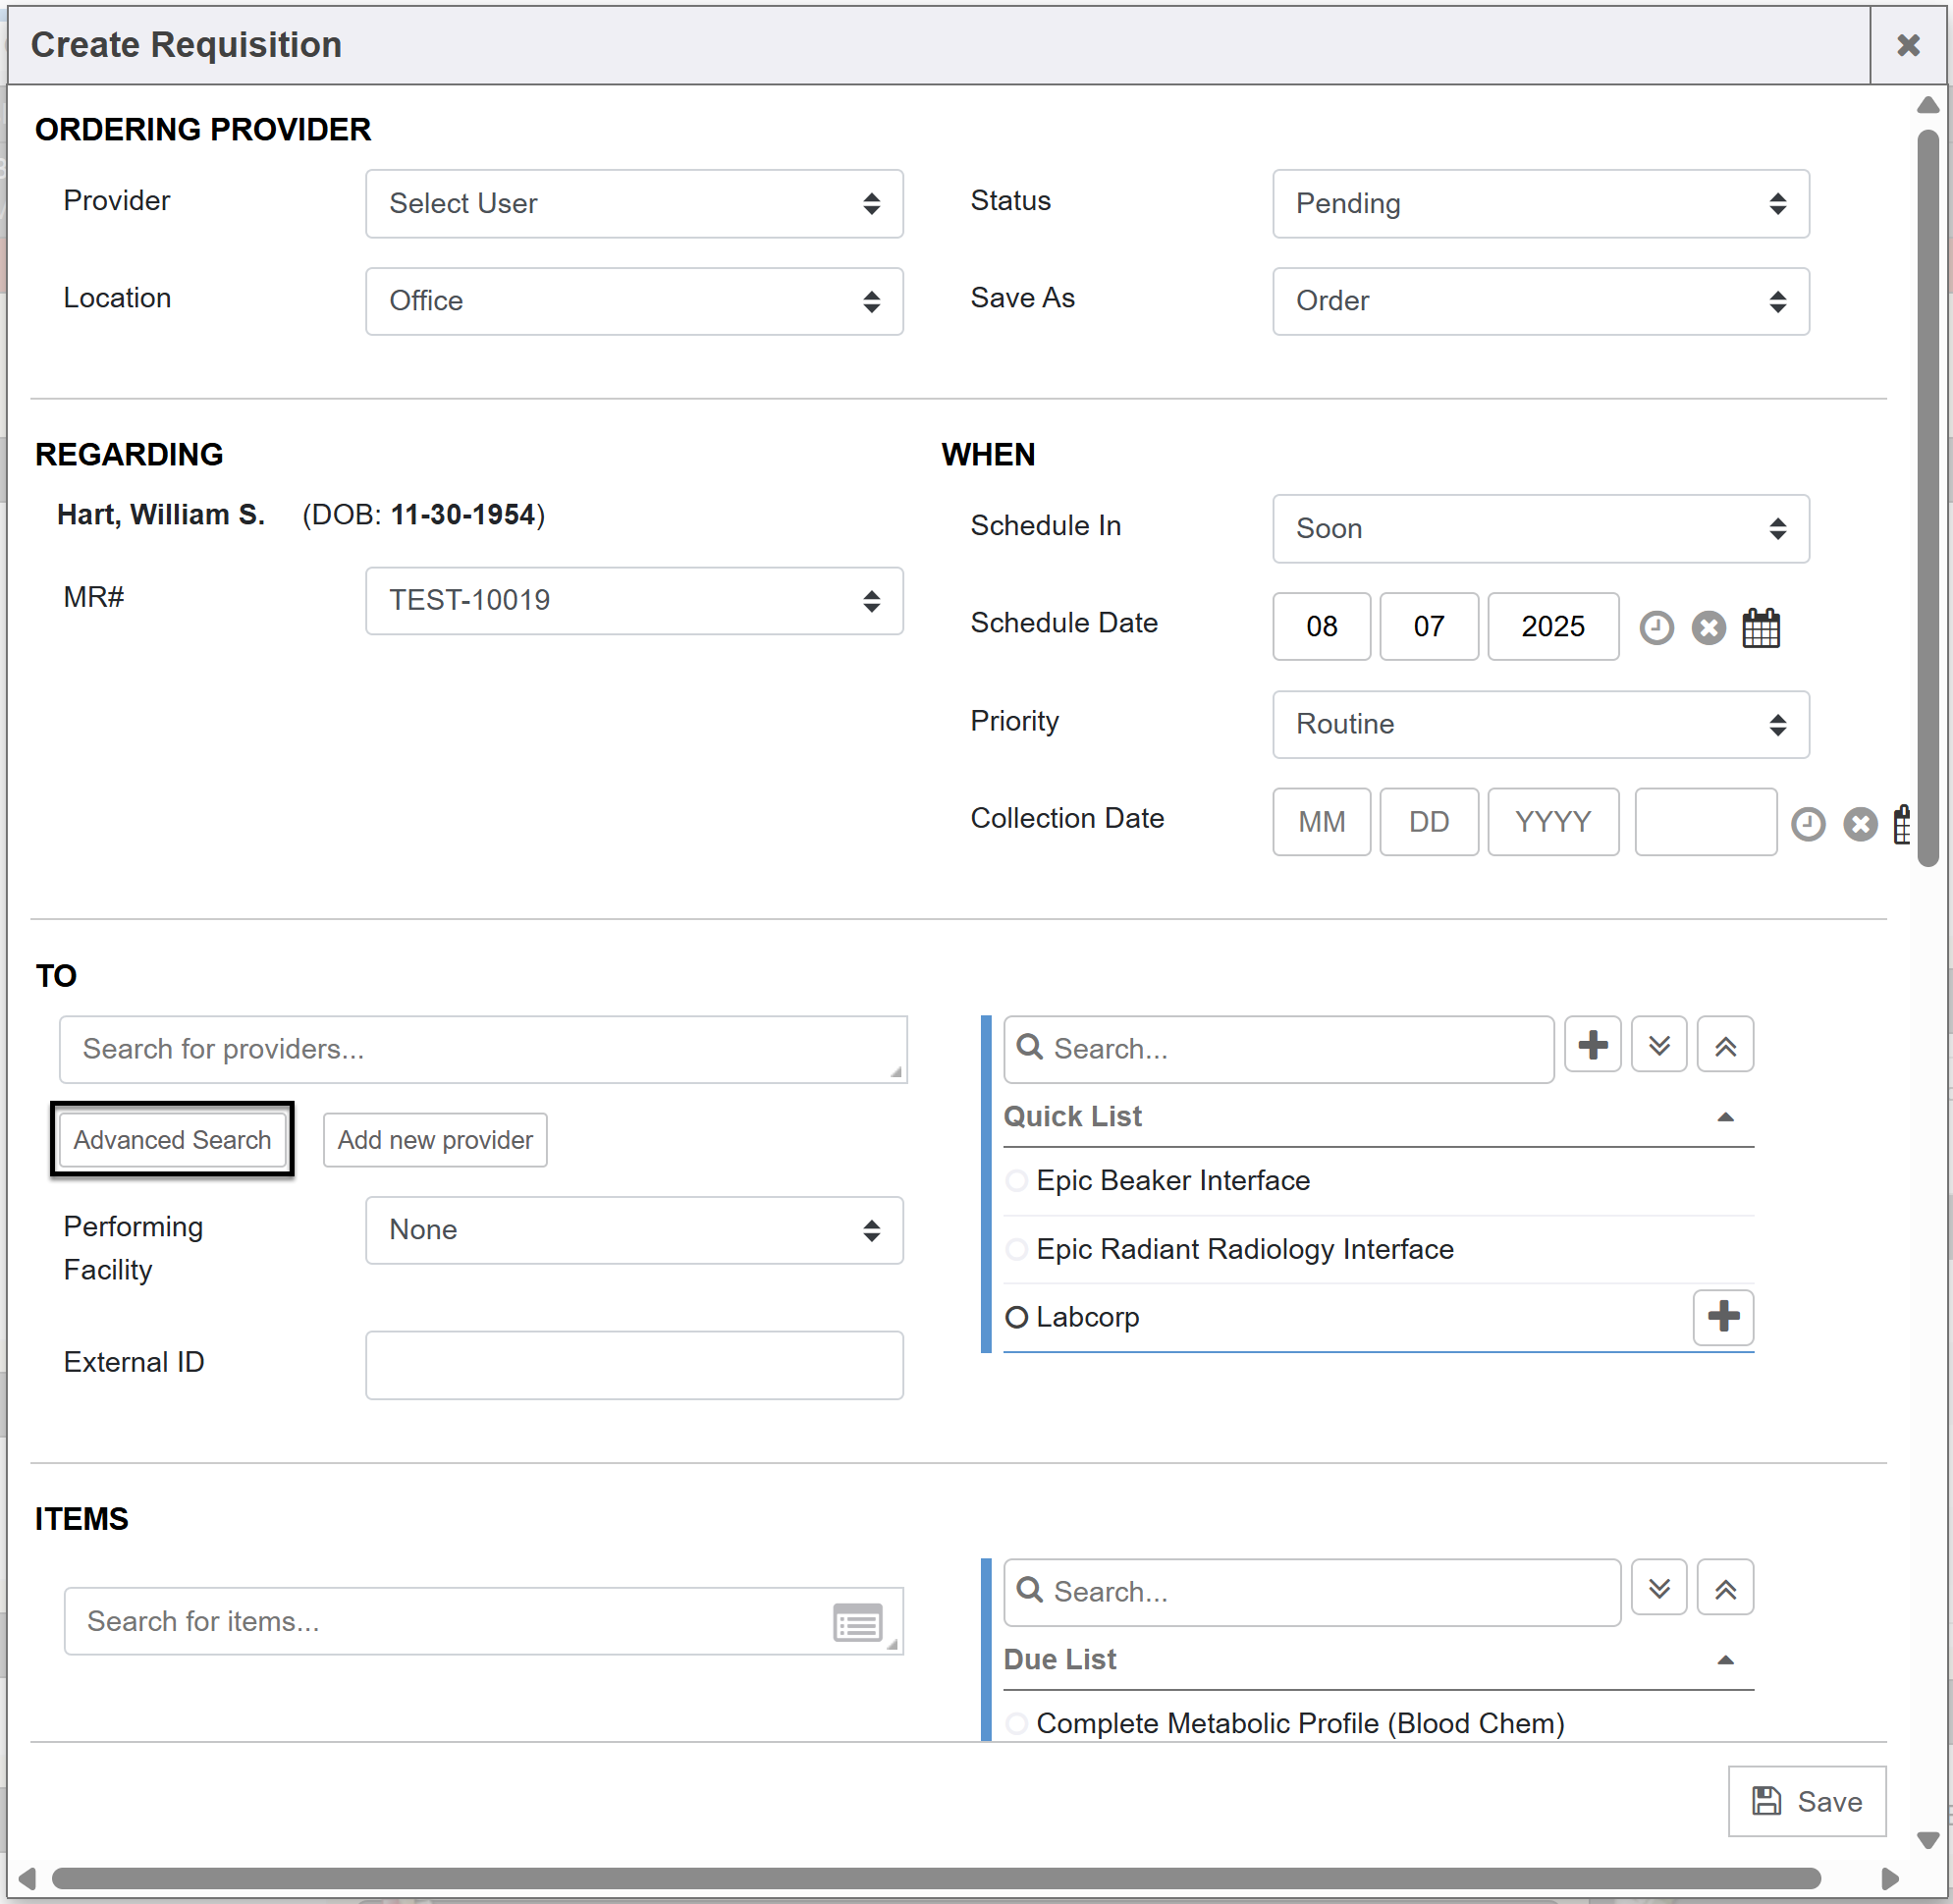
Task: Collapse all in Items list panel
Action: click(1724, 1588)
